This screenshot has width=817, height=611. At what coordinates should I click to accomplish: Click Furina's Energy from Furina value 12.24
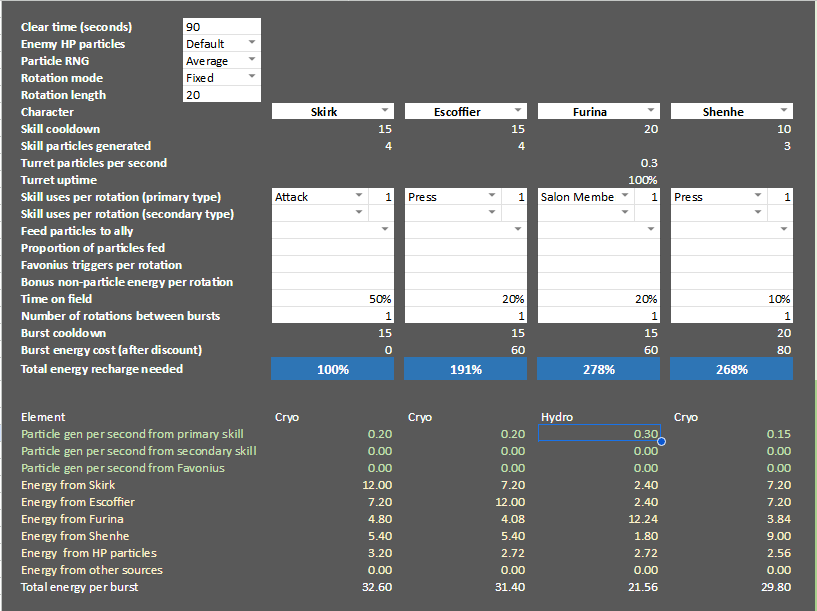pyautogui.click(x=642, y=519)
